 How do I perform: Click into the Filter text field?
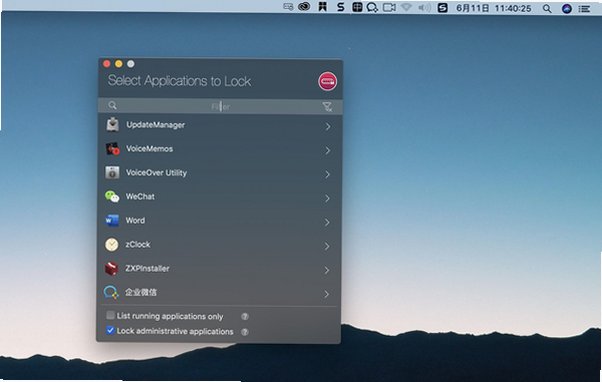pyautogui.click(x=220, y=106)
